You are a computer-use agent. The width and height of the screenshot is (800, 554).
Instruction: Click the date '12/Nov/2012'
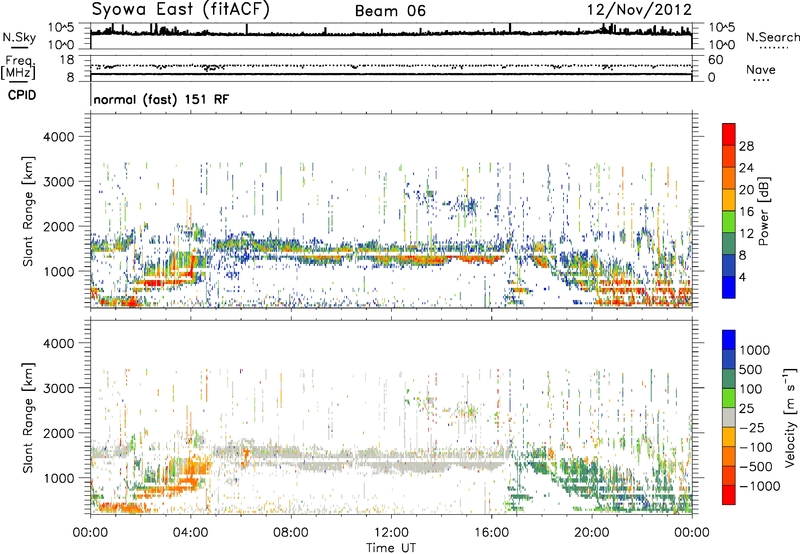tap(639, 10)
